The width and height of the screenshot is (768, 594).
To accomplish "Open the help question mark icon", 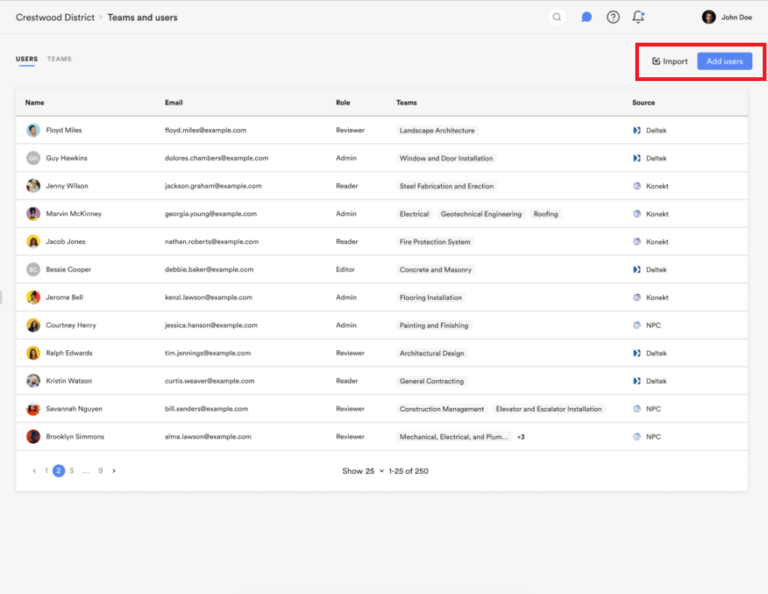I will (613, 17).
